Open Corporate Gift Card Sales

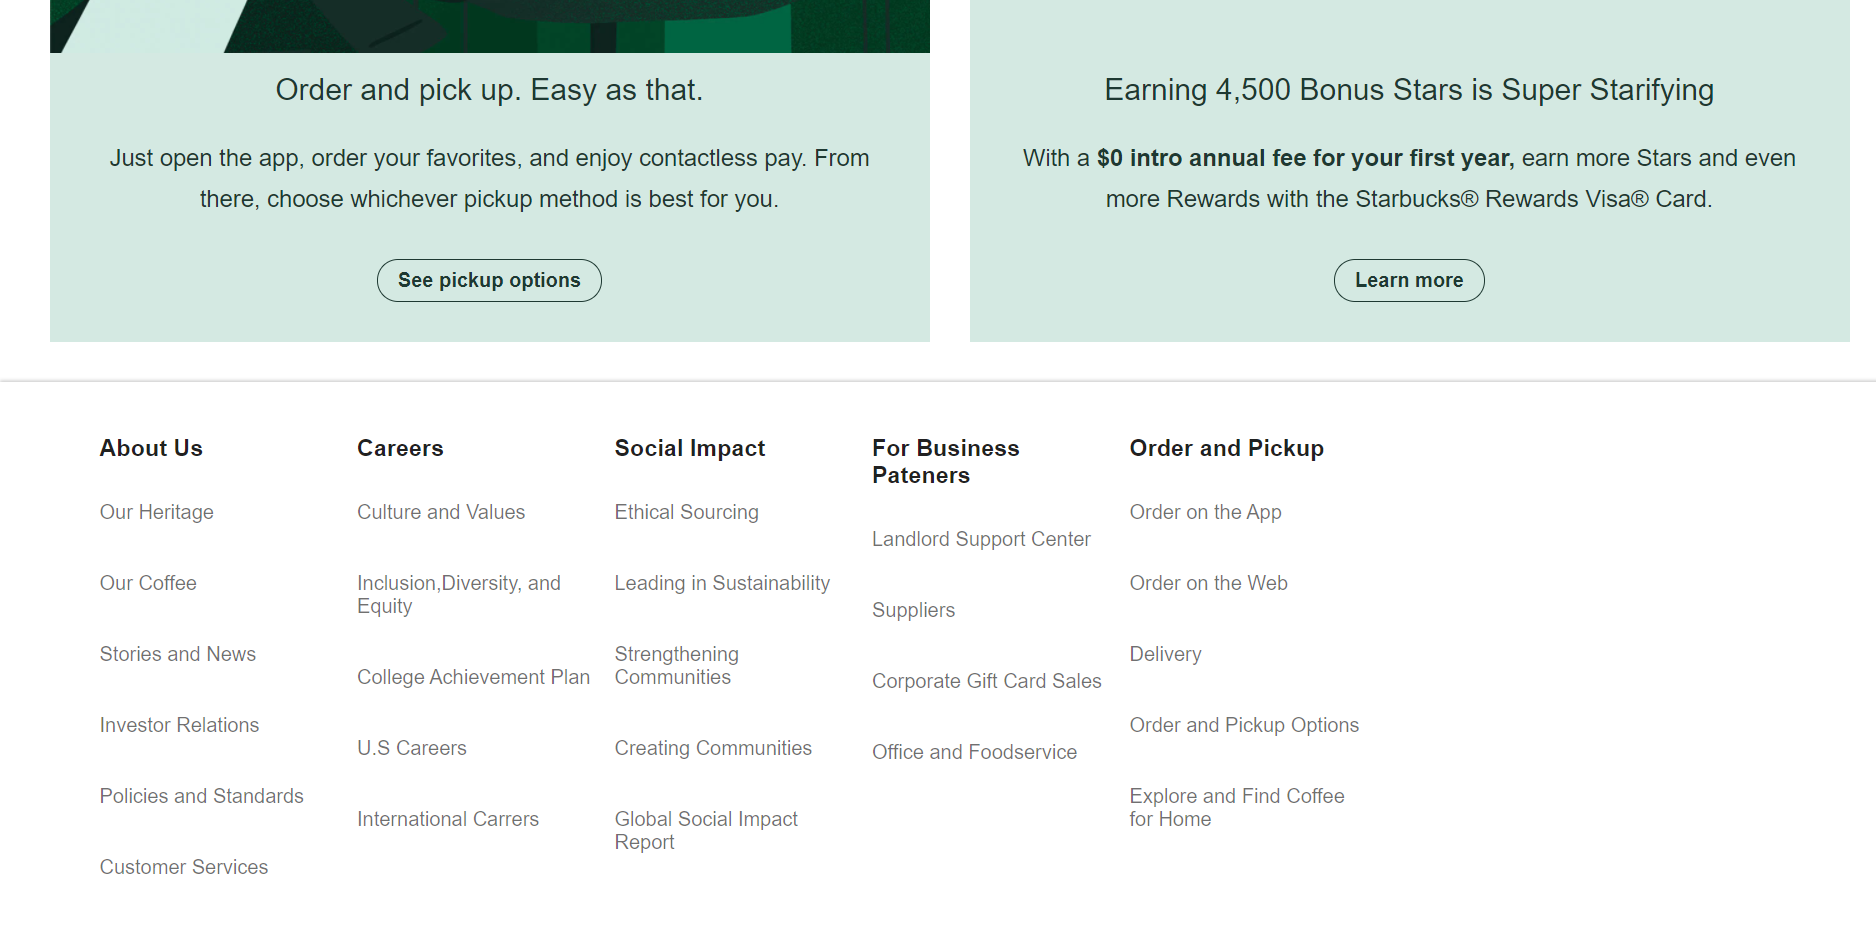986,681
